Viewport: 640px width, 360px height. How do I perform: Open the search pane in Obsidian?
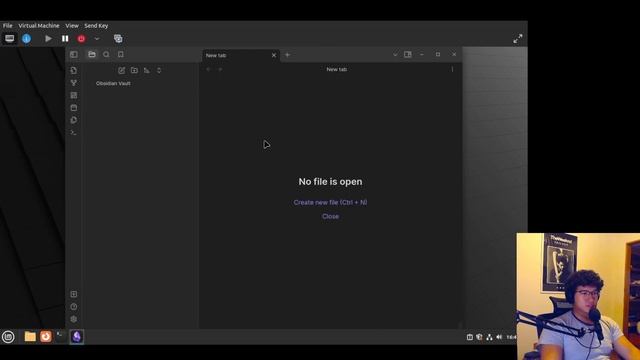coord(106,54)
